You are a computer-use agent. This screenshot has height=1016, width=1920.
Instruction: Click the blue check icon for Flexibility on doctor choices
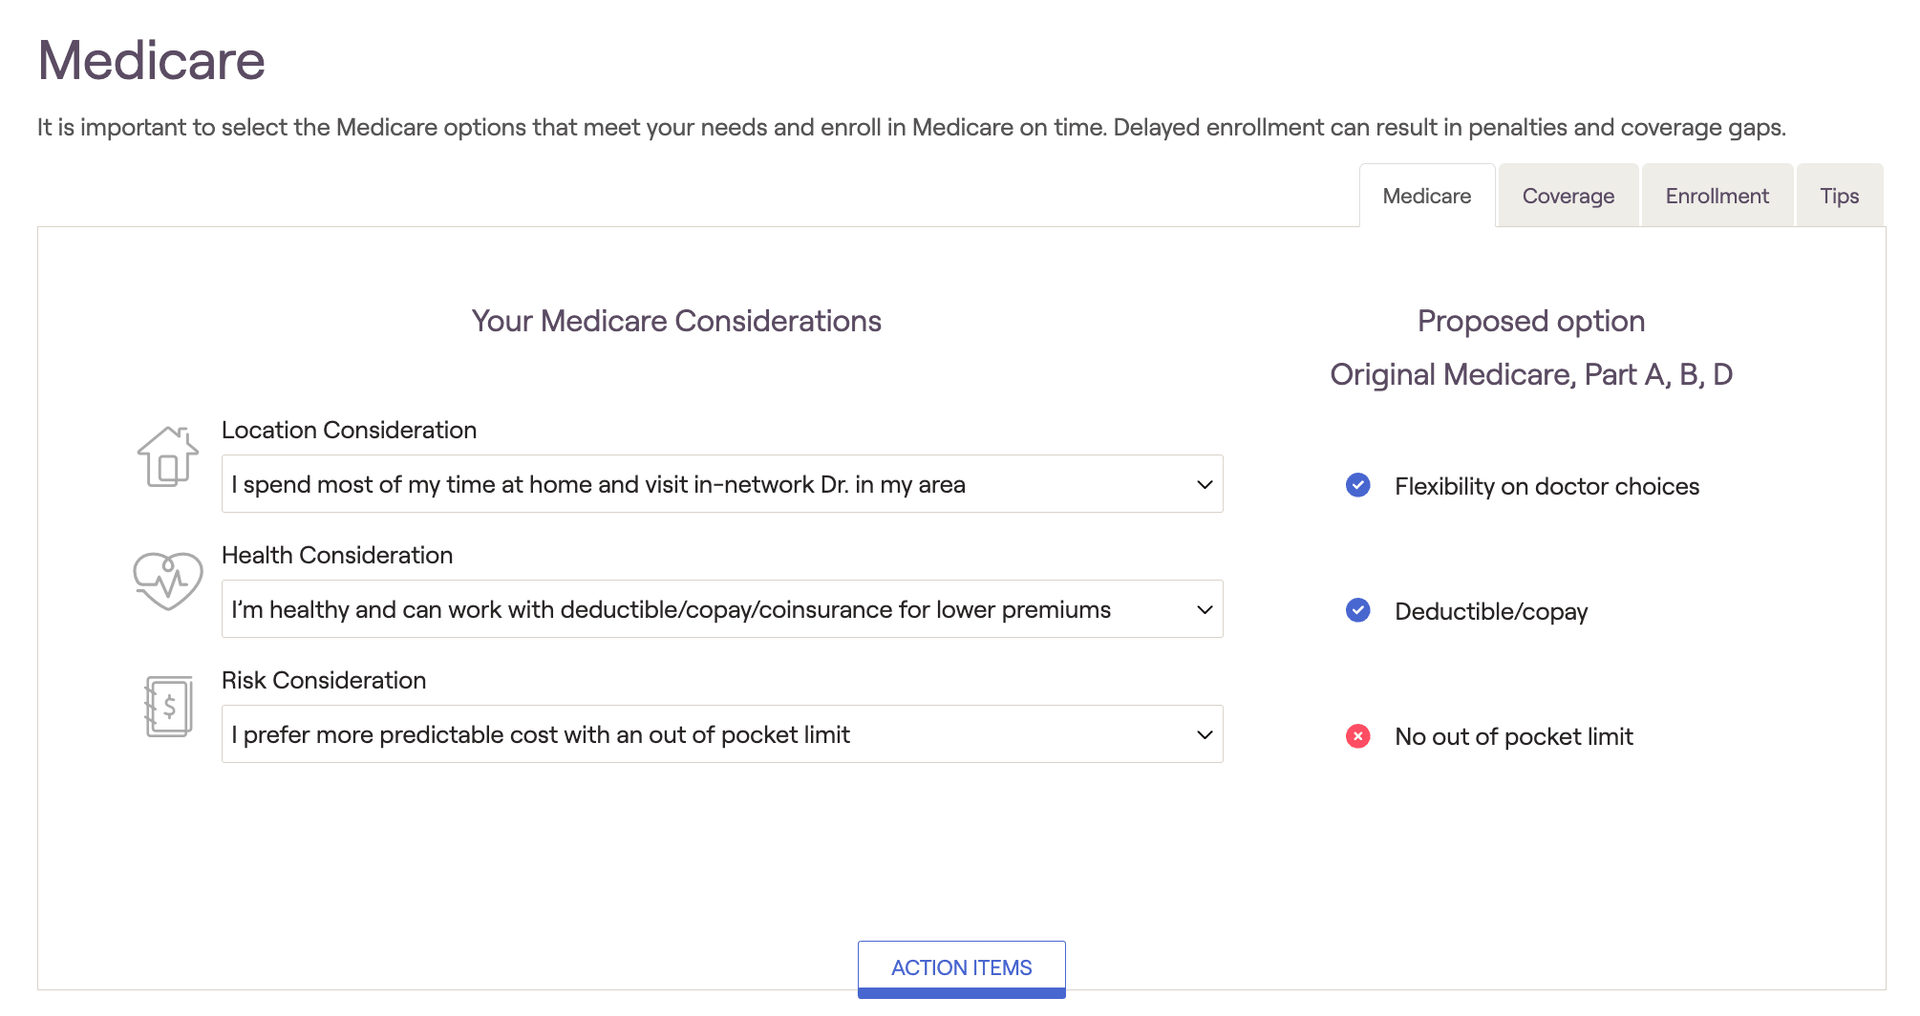[1357, 485]
